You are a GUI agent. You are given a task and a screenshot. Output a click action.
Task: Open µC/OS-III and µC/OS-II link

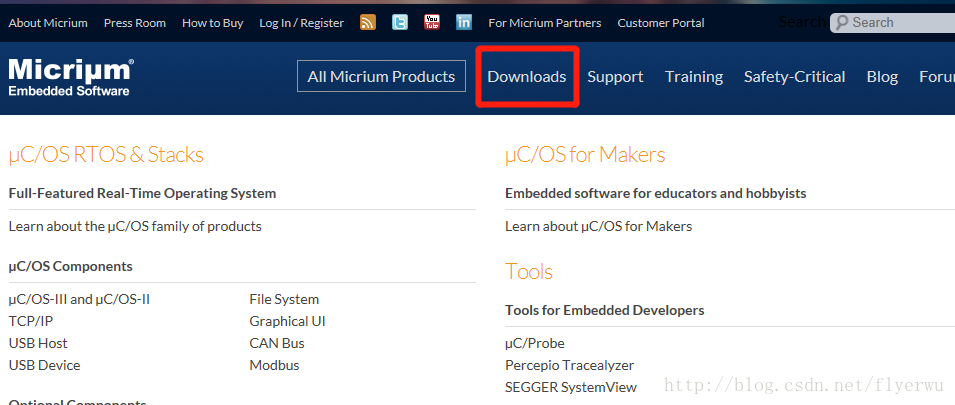[79, 299]
